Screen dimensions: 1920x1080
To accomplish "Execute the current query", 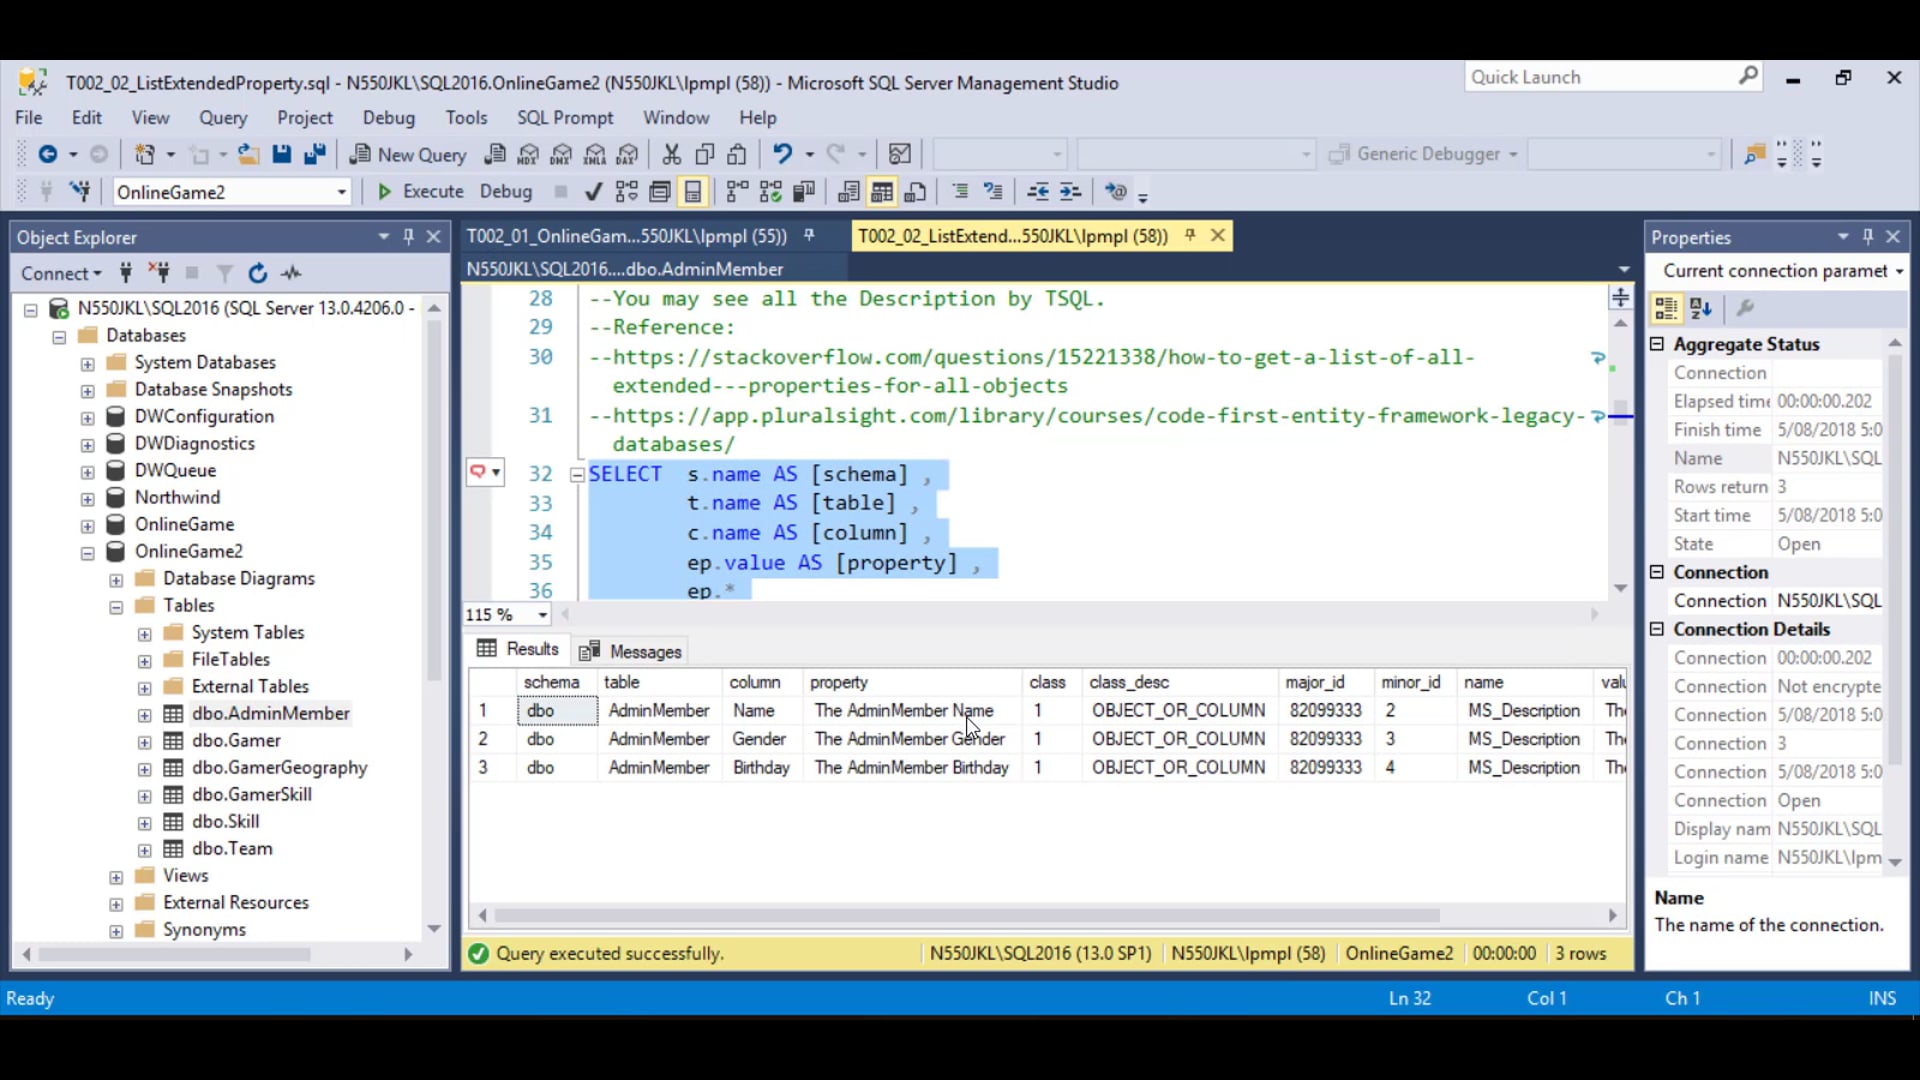I will click(x=419, y=191).
